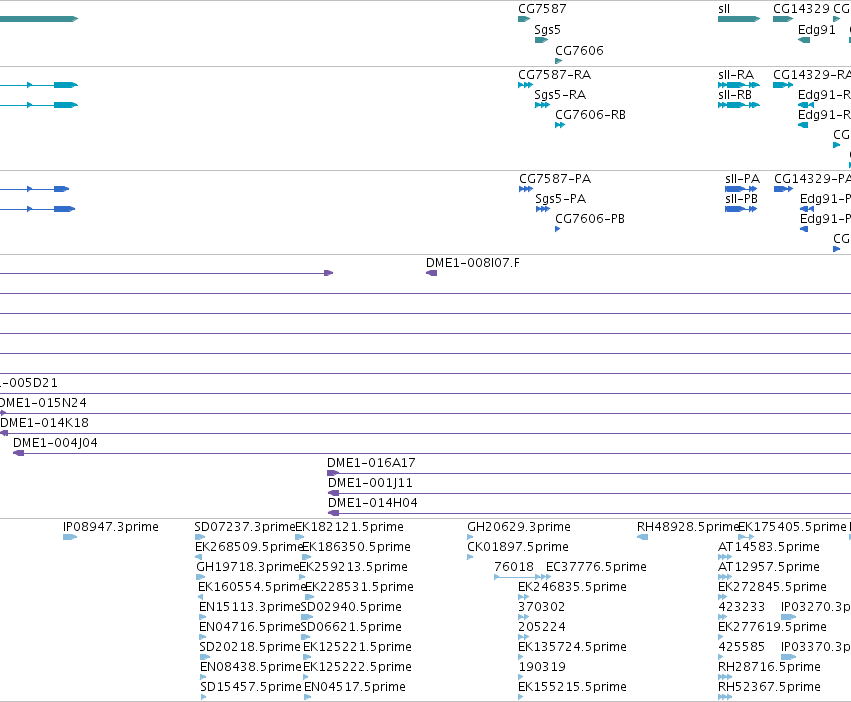
Task: Select protein sll-PB
Action: click(x=741, y=199)
